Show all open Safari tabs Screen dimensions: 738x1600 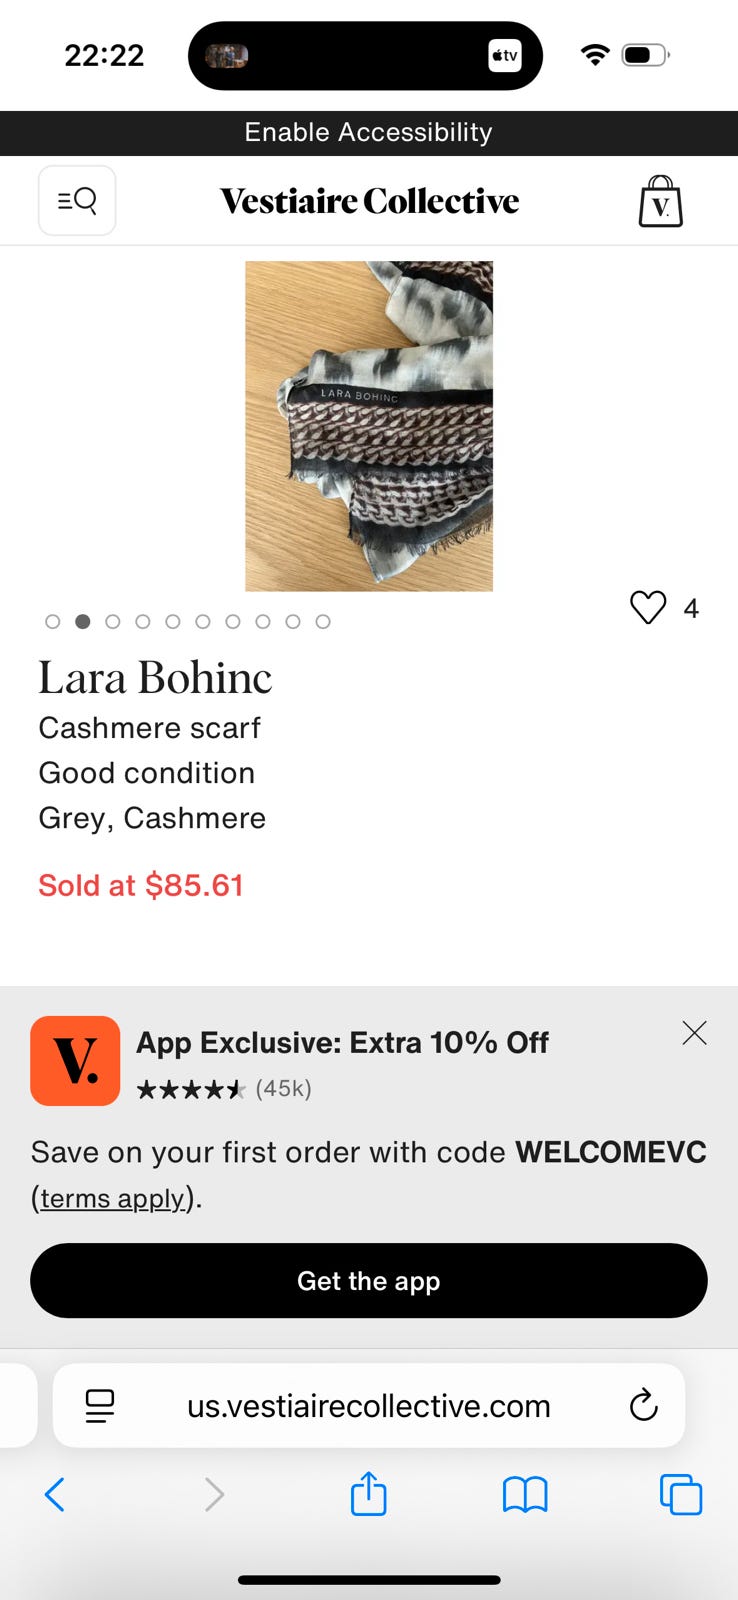coord(680,1495)
